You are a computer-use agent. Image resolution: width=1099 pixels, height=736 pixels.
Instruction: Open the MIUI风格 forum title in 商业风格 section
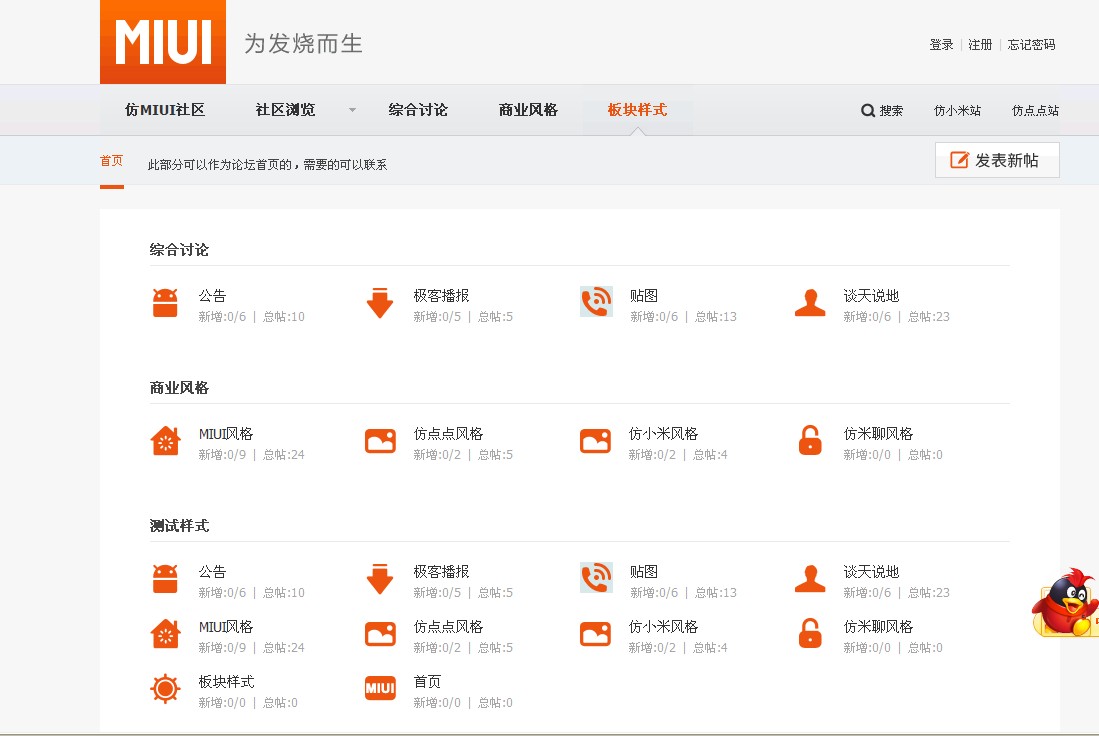[226, 434]
